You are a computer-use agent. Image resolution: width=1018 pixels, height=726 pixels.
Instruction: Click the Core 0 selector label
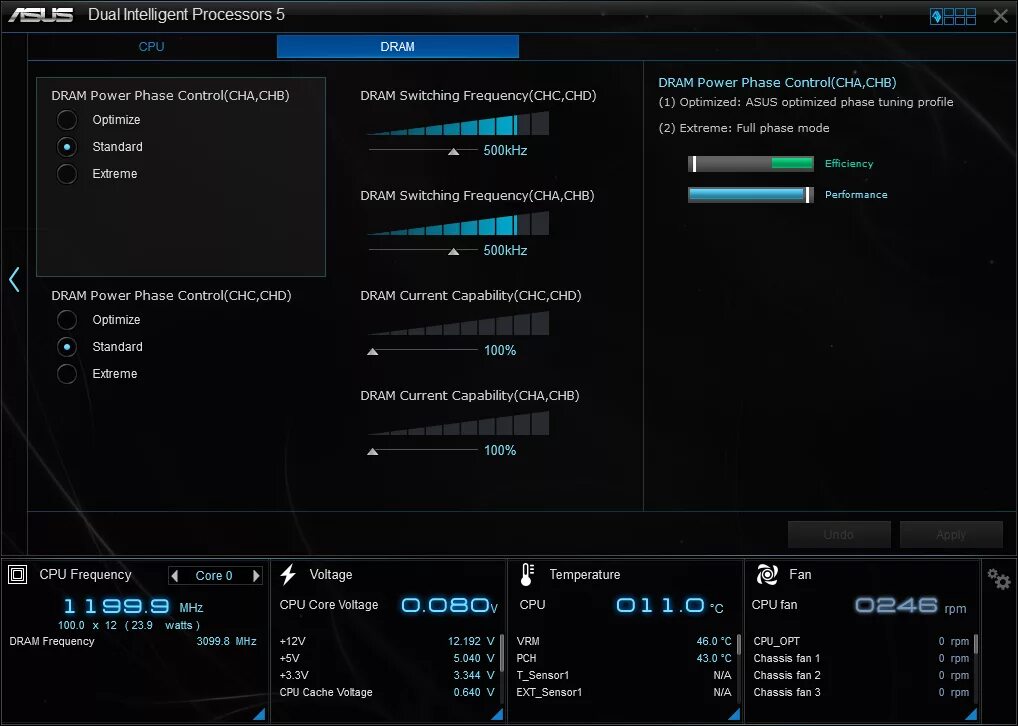(214, 576)
